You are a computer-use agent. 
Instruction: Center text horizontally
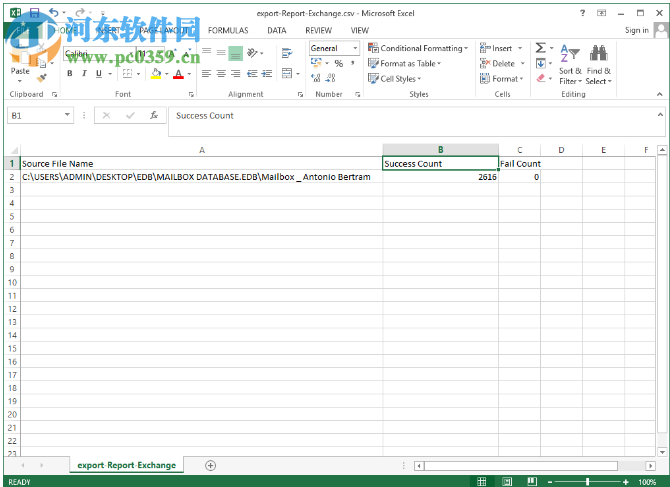coord(221,74)
